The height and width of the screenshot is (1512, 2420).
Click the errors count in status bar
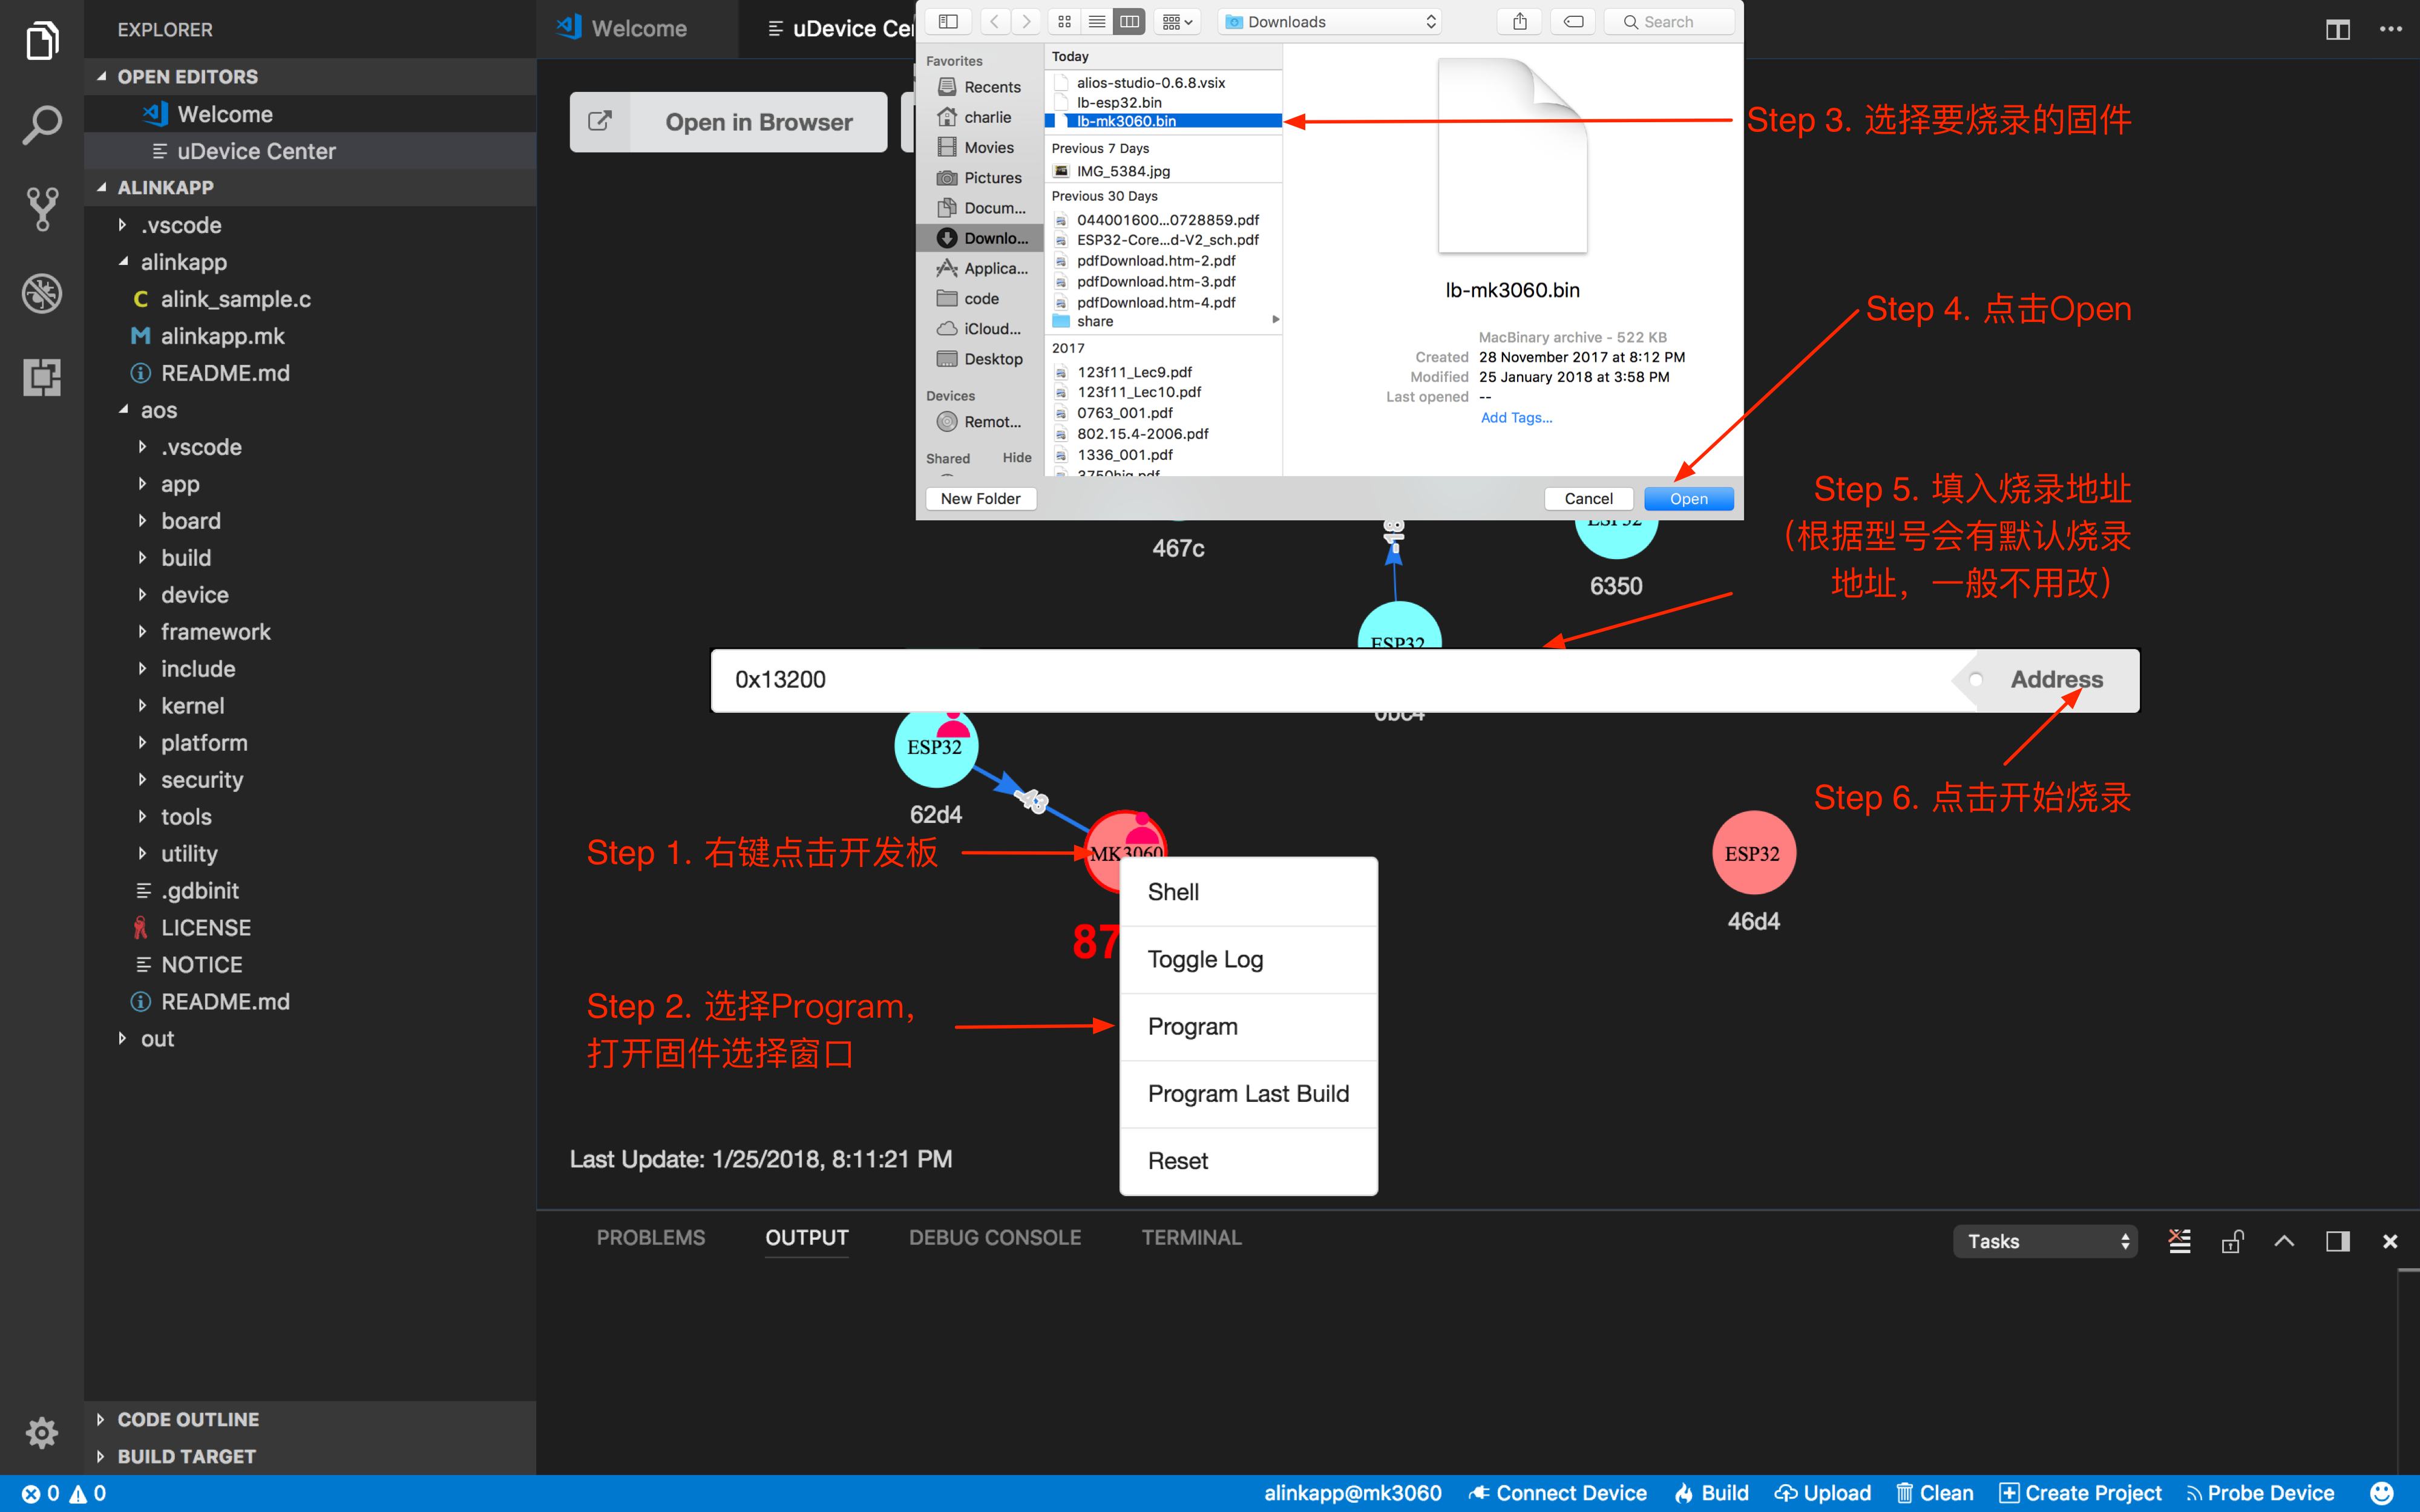(41, 1493)
